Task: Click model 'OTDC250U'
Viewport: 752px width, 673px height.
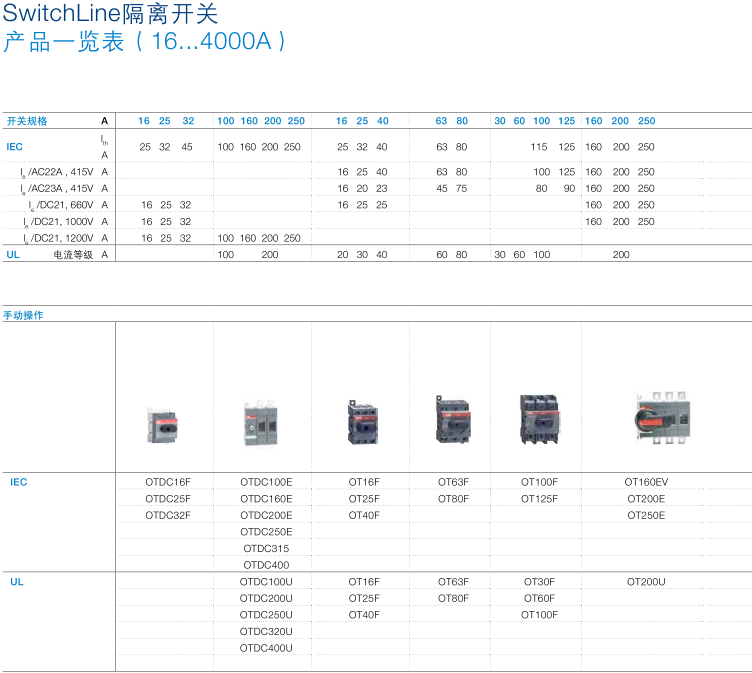Action: 266,615
